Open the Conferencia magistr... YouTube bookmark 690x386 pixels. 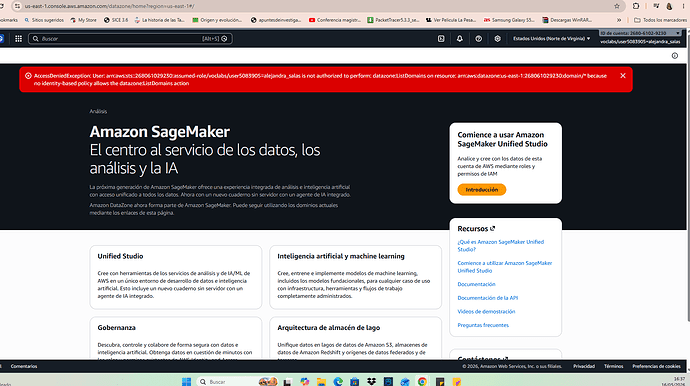click(x=334, y=20)
